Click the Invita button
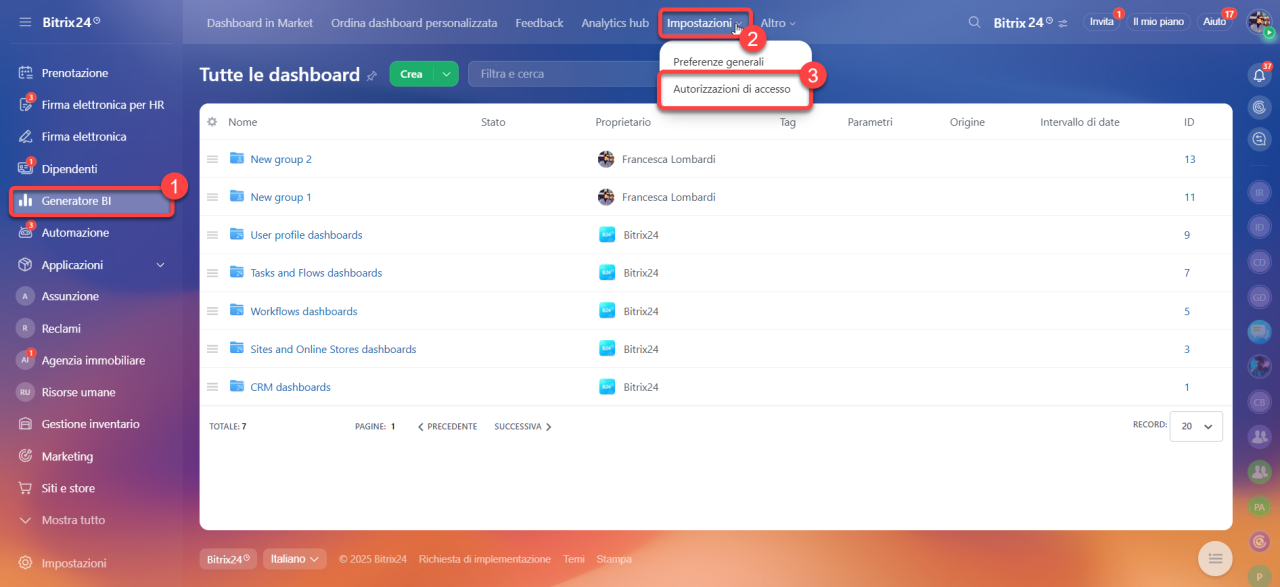1280x587 pixels. pyautogui.click(x=1101, y=22)
